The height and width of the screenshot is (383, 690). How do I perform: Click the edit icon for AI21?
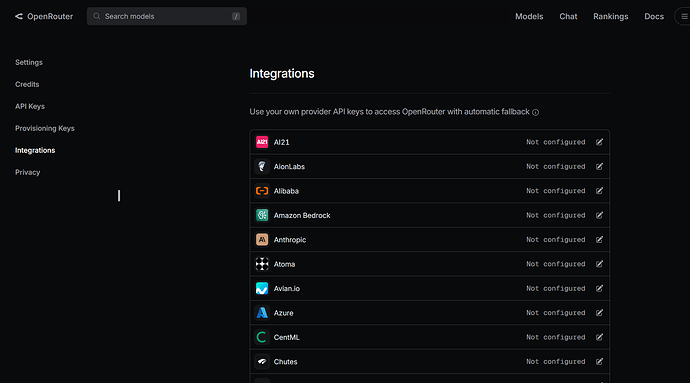(x=599, y=142)
